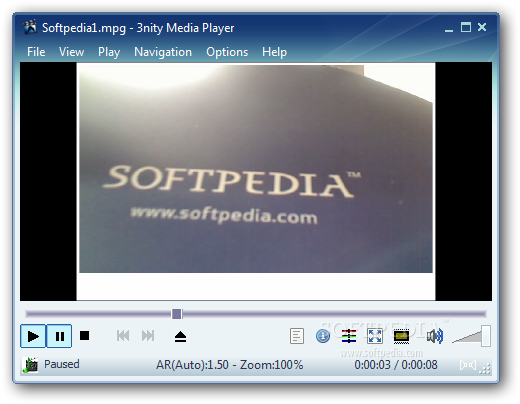Click the Eject/Open file icon
Screen dimensions: 520x404
[x=180, y=336]
